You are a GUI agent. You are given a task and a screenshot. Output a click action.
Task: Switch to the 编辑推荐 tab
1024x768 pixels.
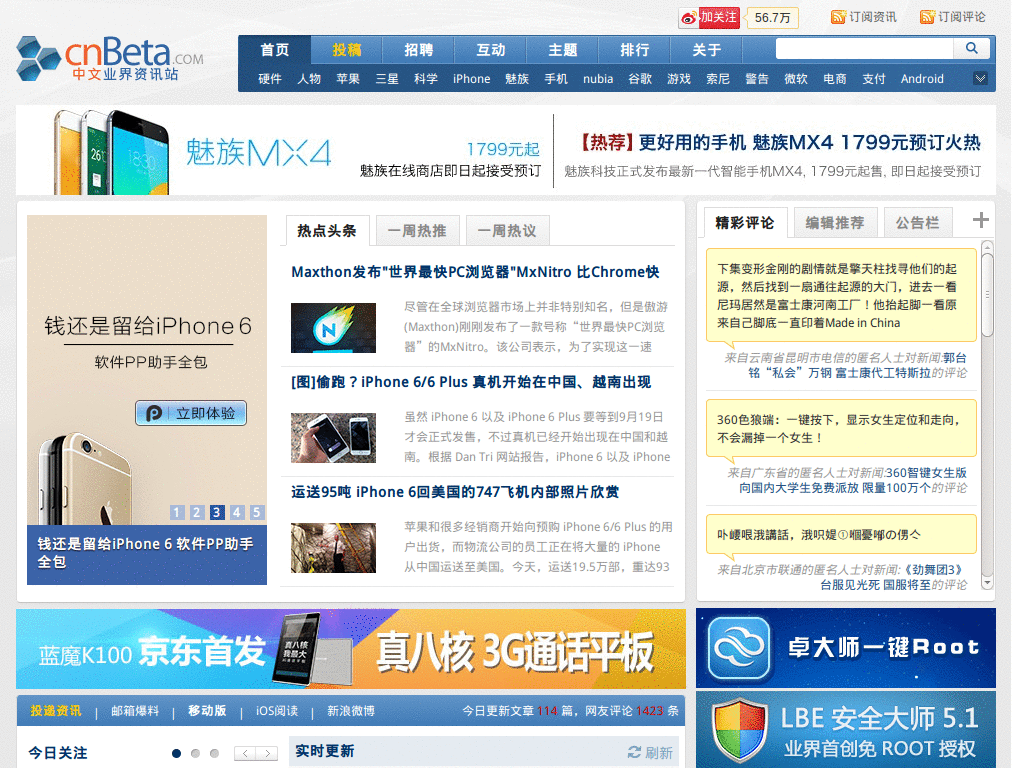tap(835, 223)
